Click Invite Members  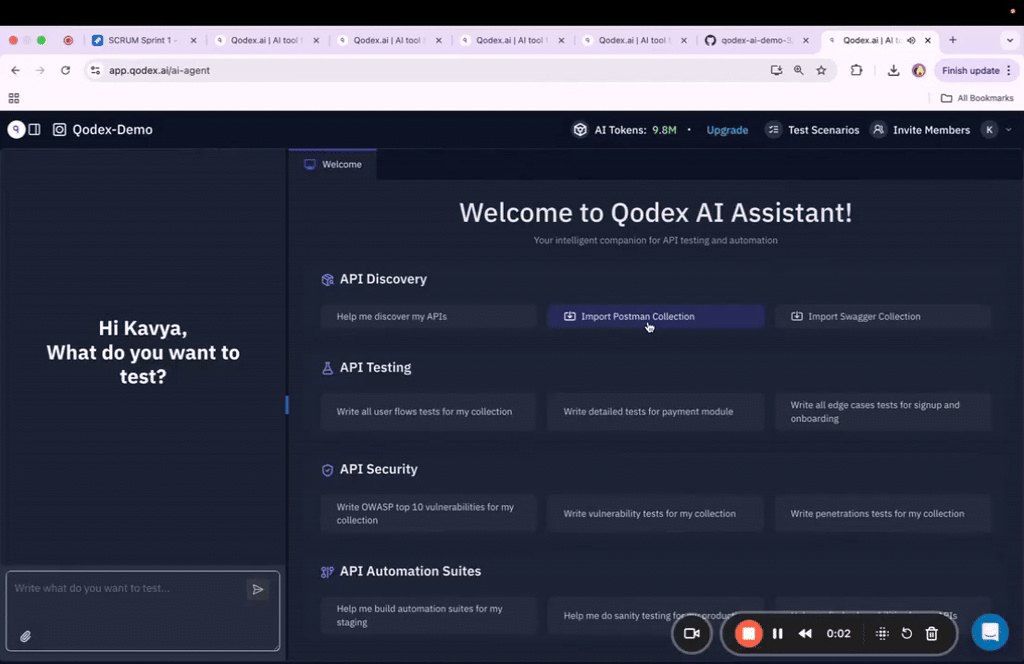(921, 130)
